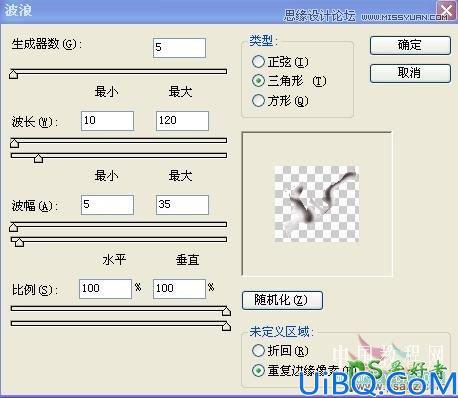
Task: Close the 波浪 dialog with X button
Action: (x=446, y=11)
